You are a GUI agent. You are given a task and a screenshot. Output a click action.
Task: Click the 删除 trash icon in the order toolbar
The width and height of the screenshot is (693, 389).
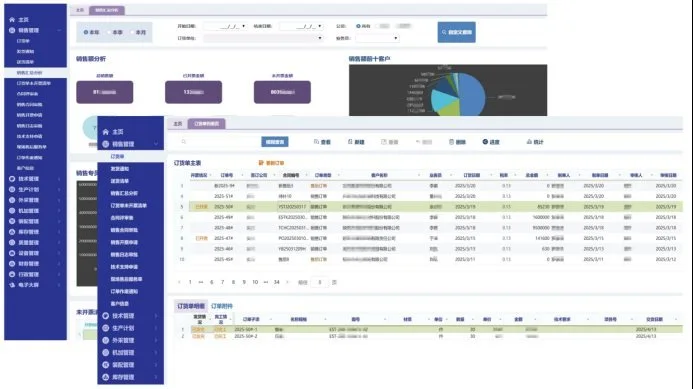click(x=451, y=142)
